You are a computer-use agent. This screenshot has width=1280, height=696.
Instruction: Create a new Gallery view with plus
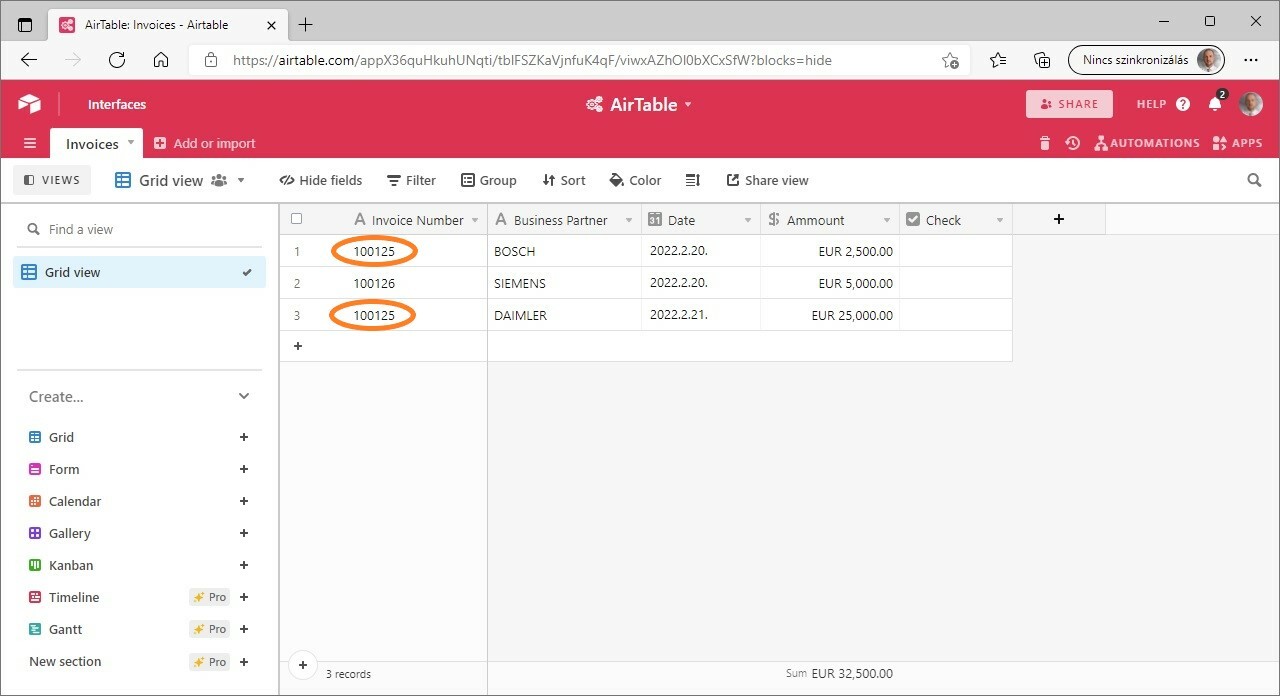[x=244, y=533]
